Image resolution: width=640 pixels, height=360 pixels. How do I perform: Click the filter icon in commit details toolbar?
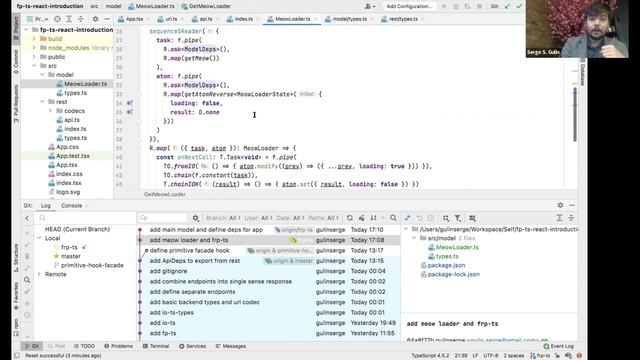[458, 218]
